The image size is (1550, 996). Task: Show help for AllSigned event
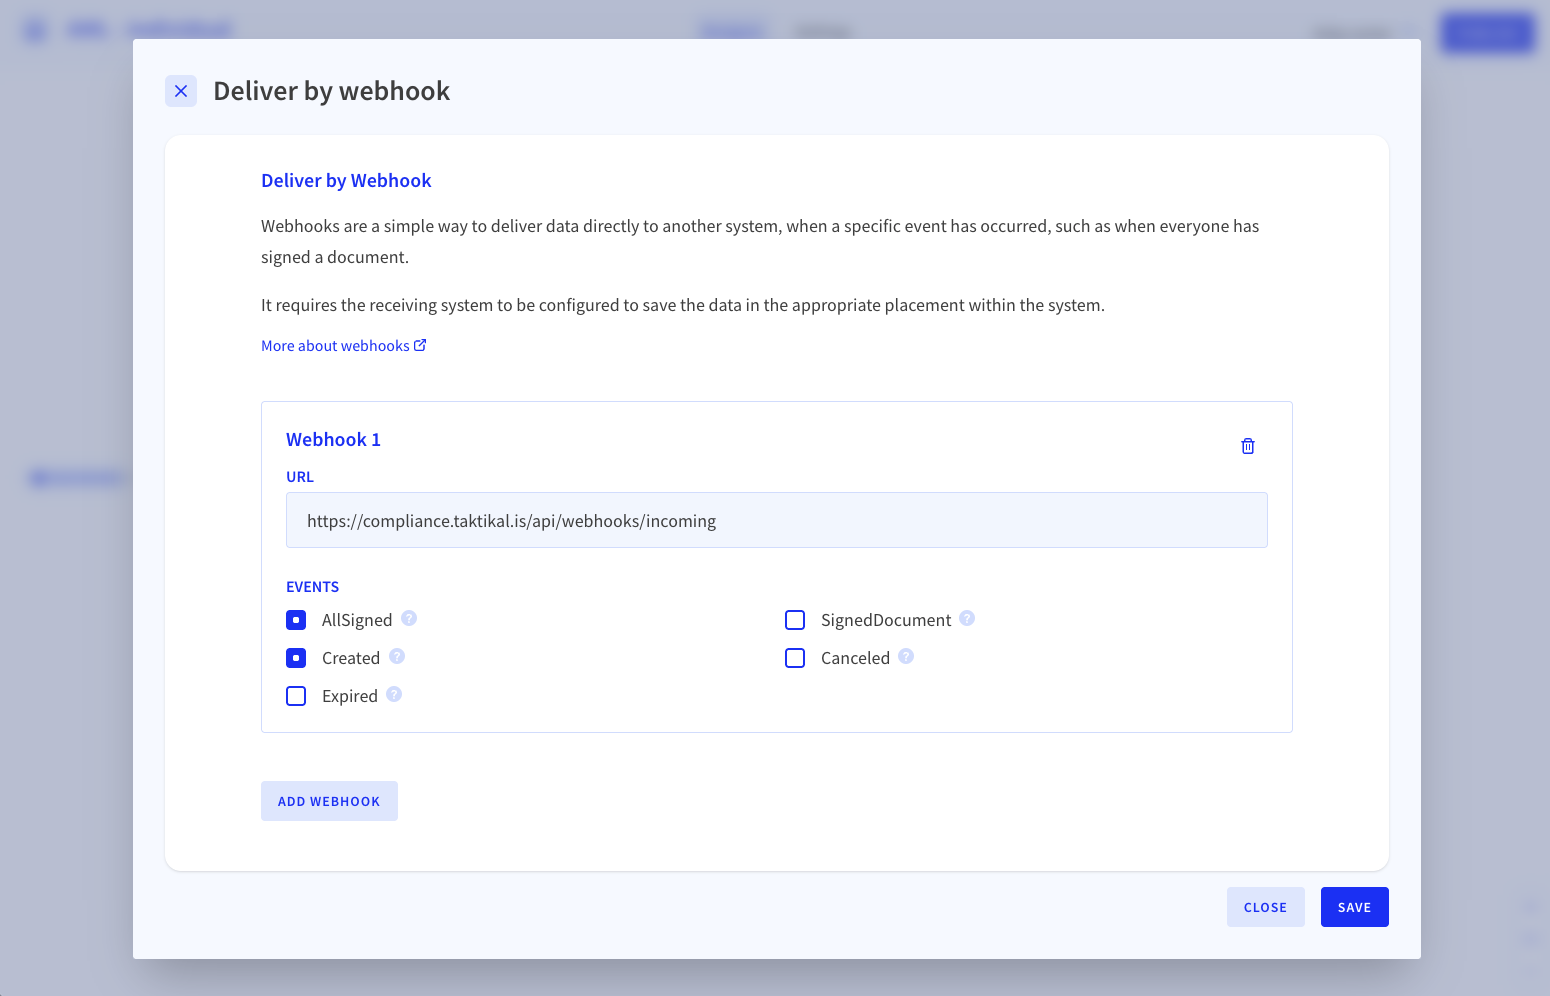[409, 618]
